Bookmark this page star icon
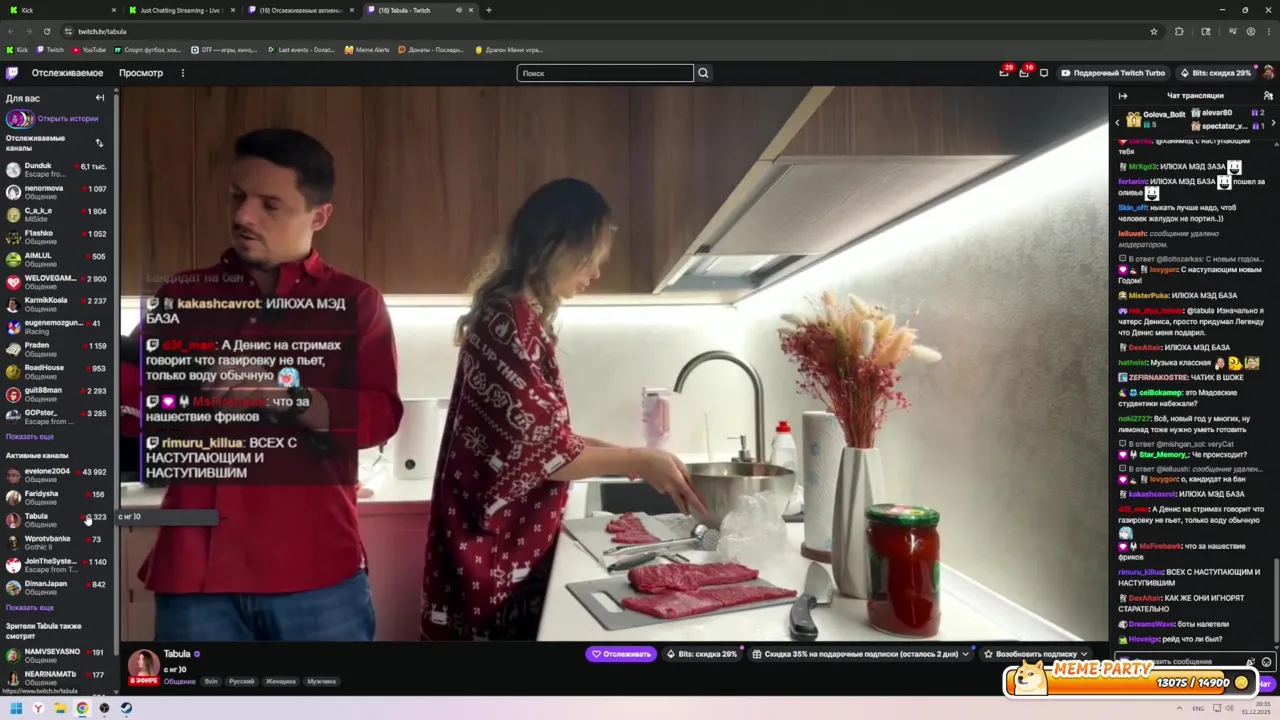This screenshot has height=720, width=1280. [x=1154, y=31]
